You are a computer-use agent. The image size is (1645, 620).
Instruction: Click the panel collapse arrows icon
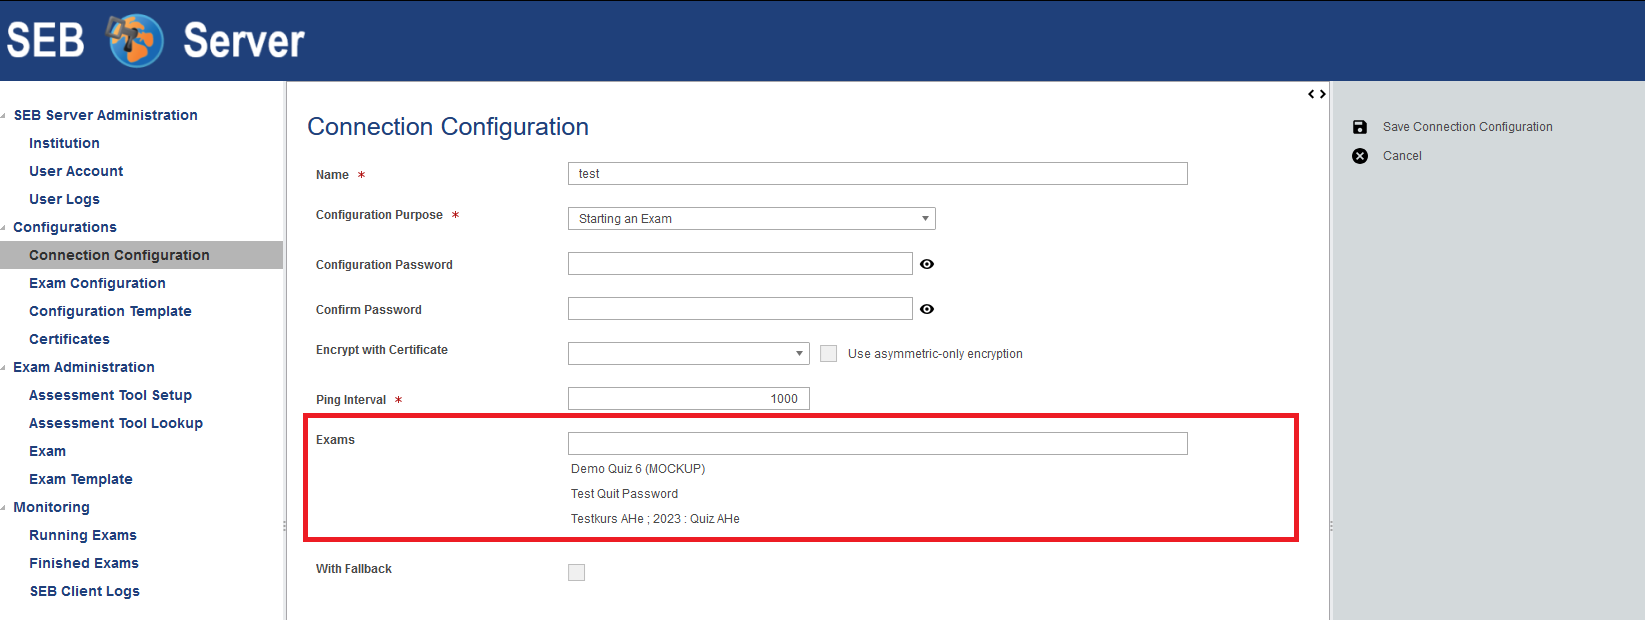1317,94
